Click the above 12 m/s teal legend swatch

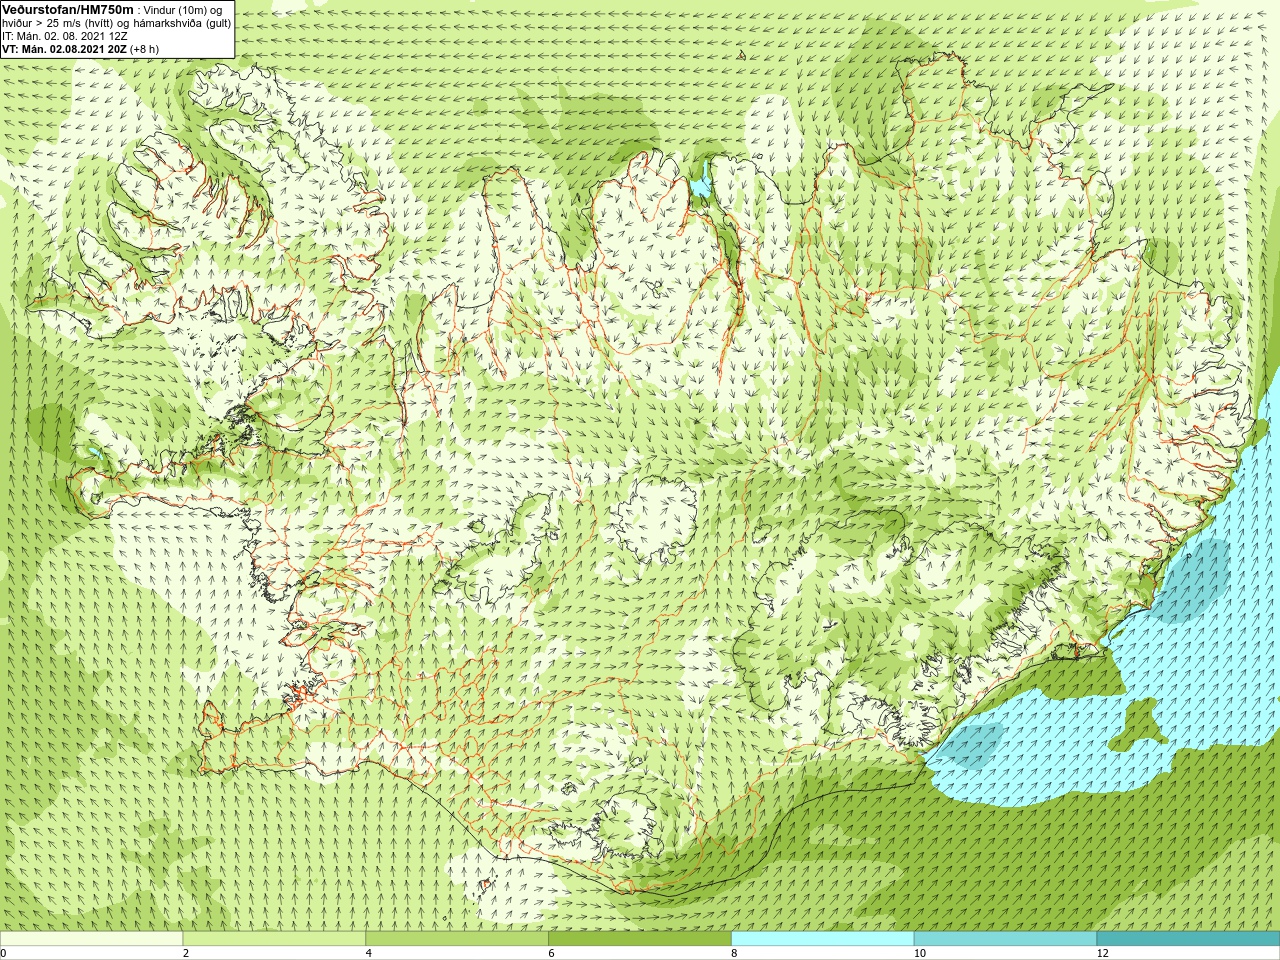click(1188, 939)
